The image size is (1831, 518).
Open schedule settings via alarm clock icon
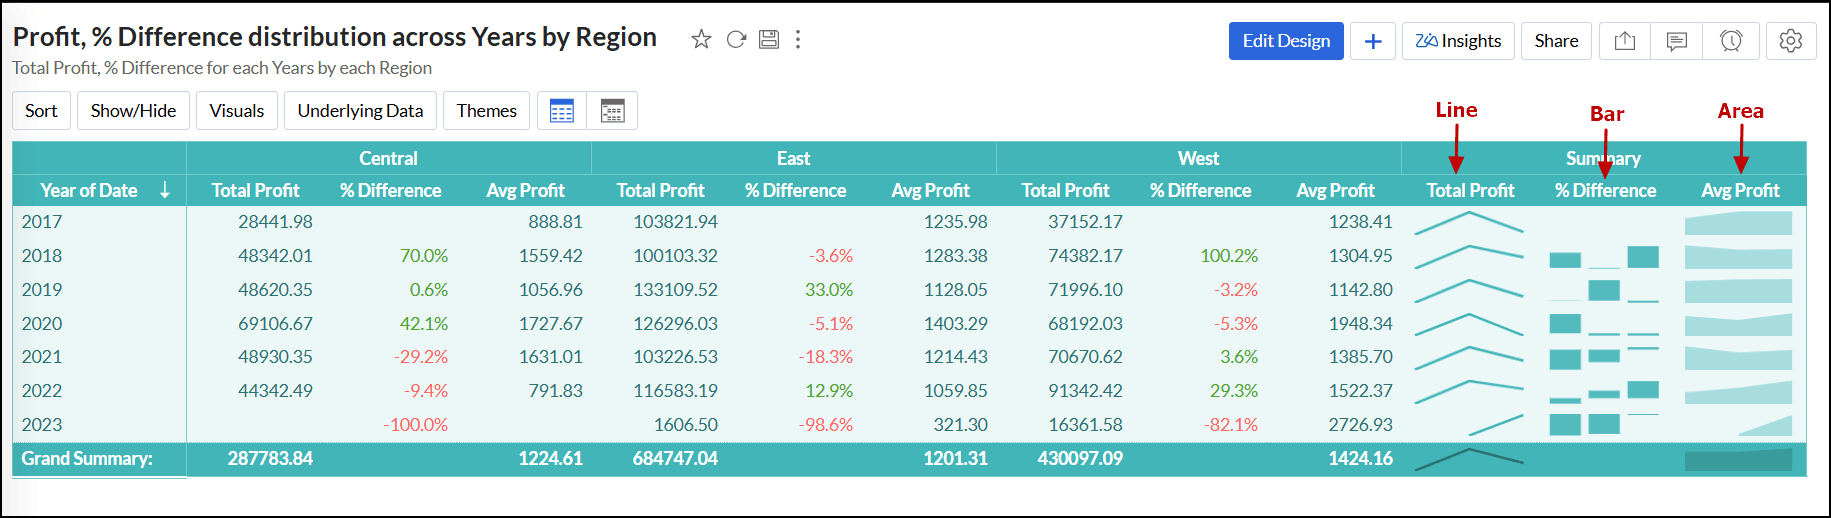click(x=1731, y=41)
